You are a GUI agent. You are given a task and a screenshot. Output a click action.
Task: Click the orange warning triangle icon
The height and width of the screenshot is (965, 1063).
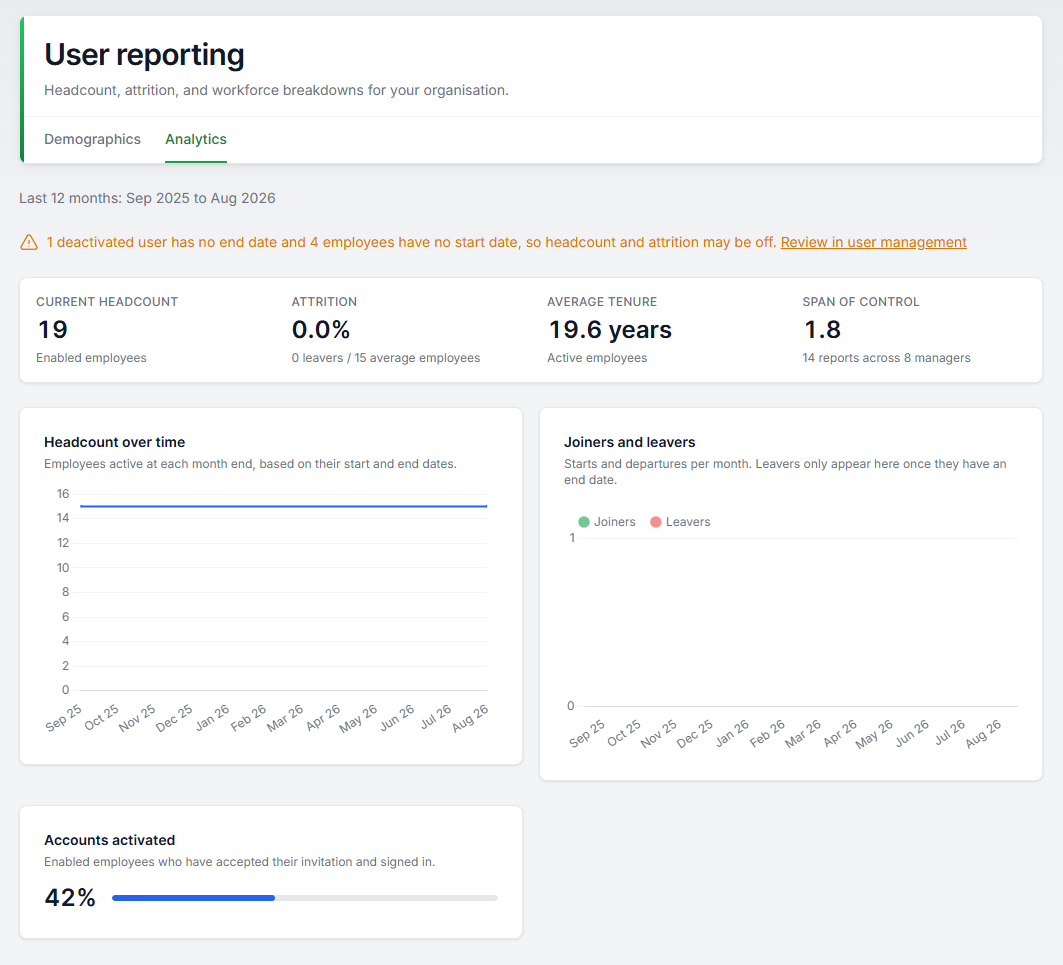[29, 242]
